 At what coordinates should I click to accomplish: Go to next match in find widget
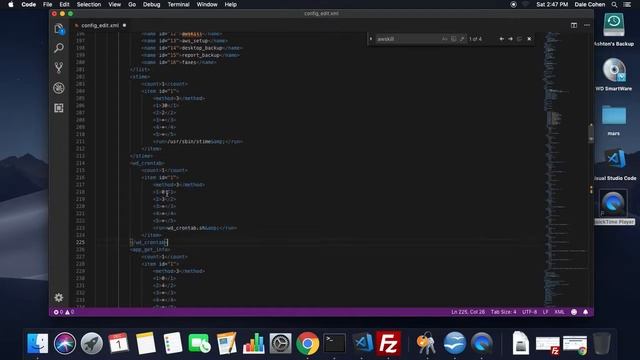pos(510,39)
